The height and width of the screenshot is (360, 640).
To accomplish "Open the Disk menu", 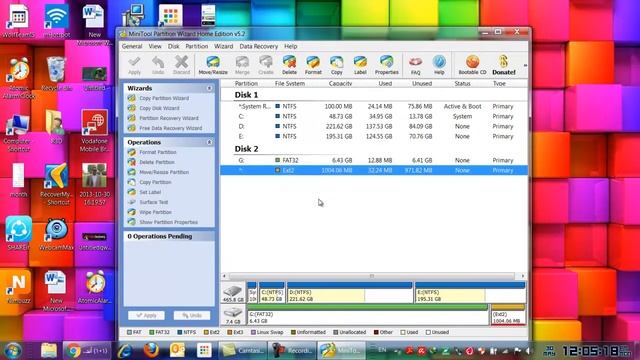I will pyautogui.click(x=173, y=47).
